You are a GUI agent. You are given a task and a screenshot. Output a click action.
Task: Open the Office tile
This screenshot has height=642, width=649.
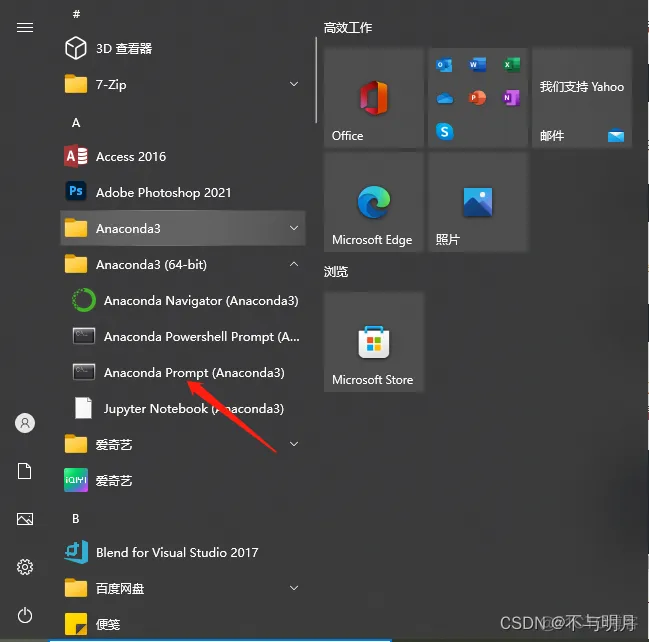[x=373, y=97]
